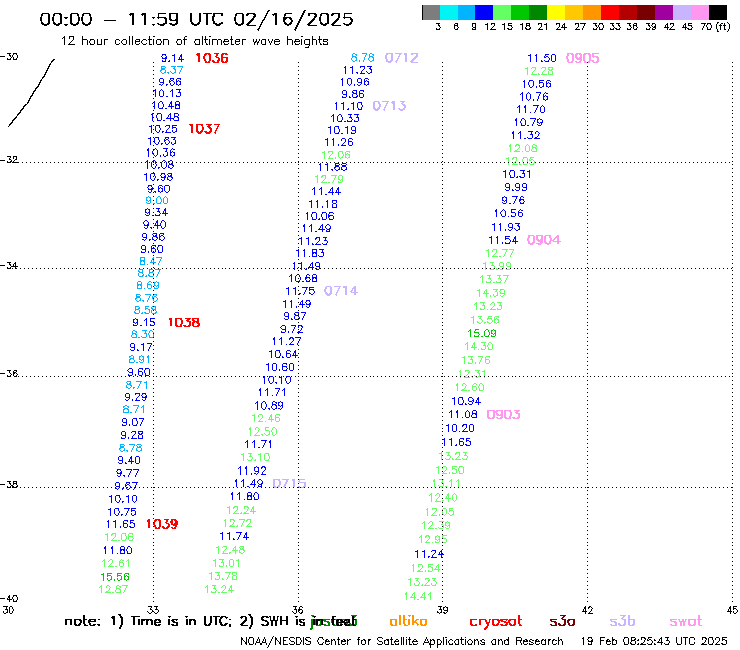Click the lavender 's3b' satellite legend label
The image size is (740, 650).
pyautogui.click(x=622, y=621)
